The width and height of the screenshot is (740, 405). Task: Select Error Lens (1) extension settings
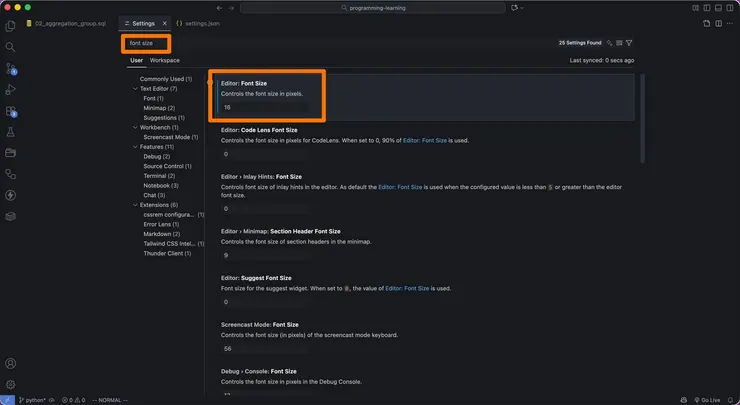(x=161, y=224)
